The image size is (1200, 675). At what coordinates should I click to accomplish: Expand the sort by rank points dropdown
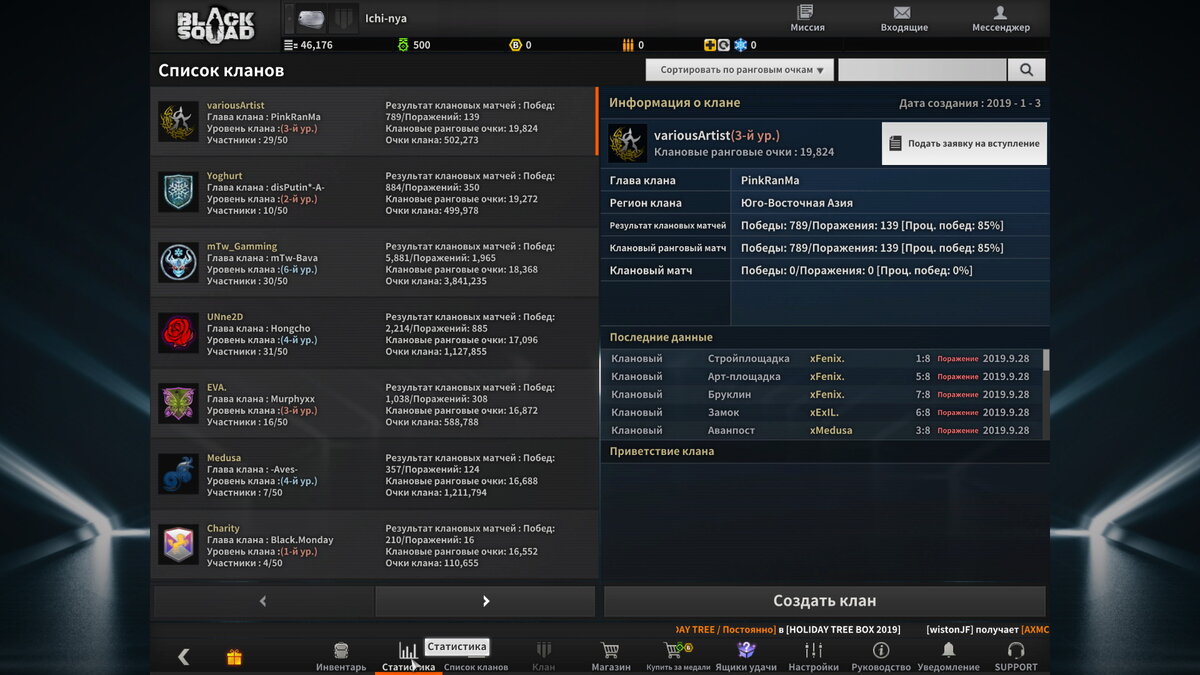pyautogui.click(x=740, y=70)
